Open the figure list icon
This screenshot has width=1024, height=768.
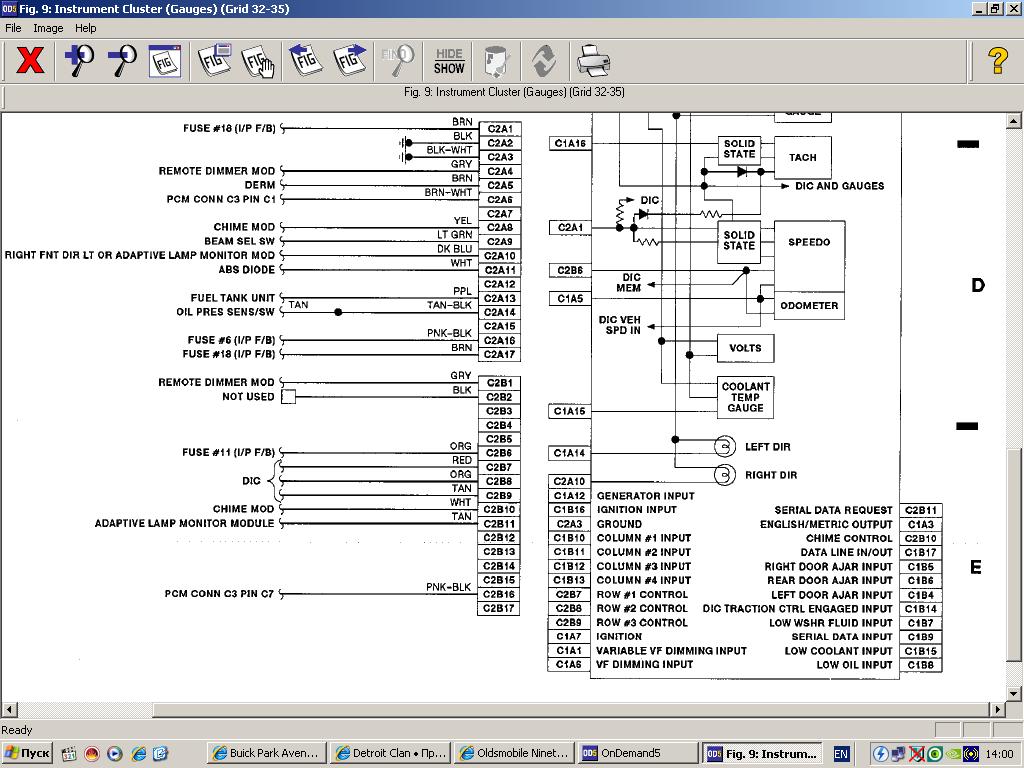tap(214, 61)
